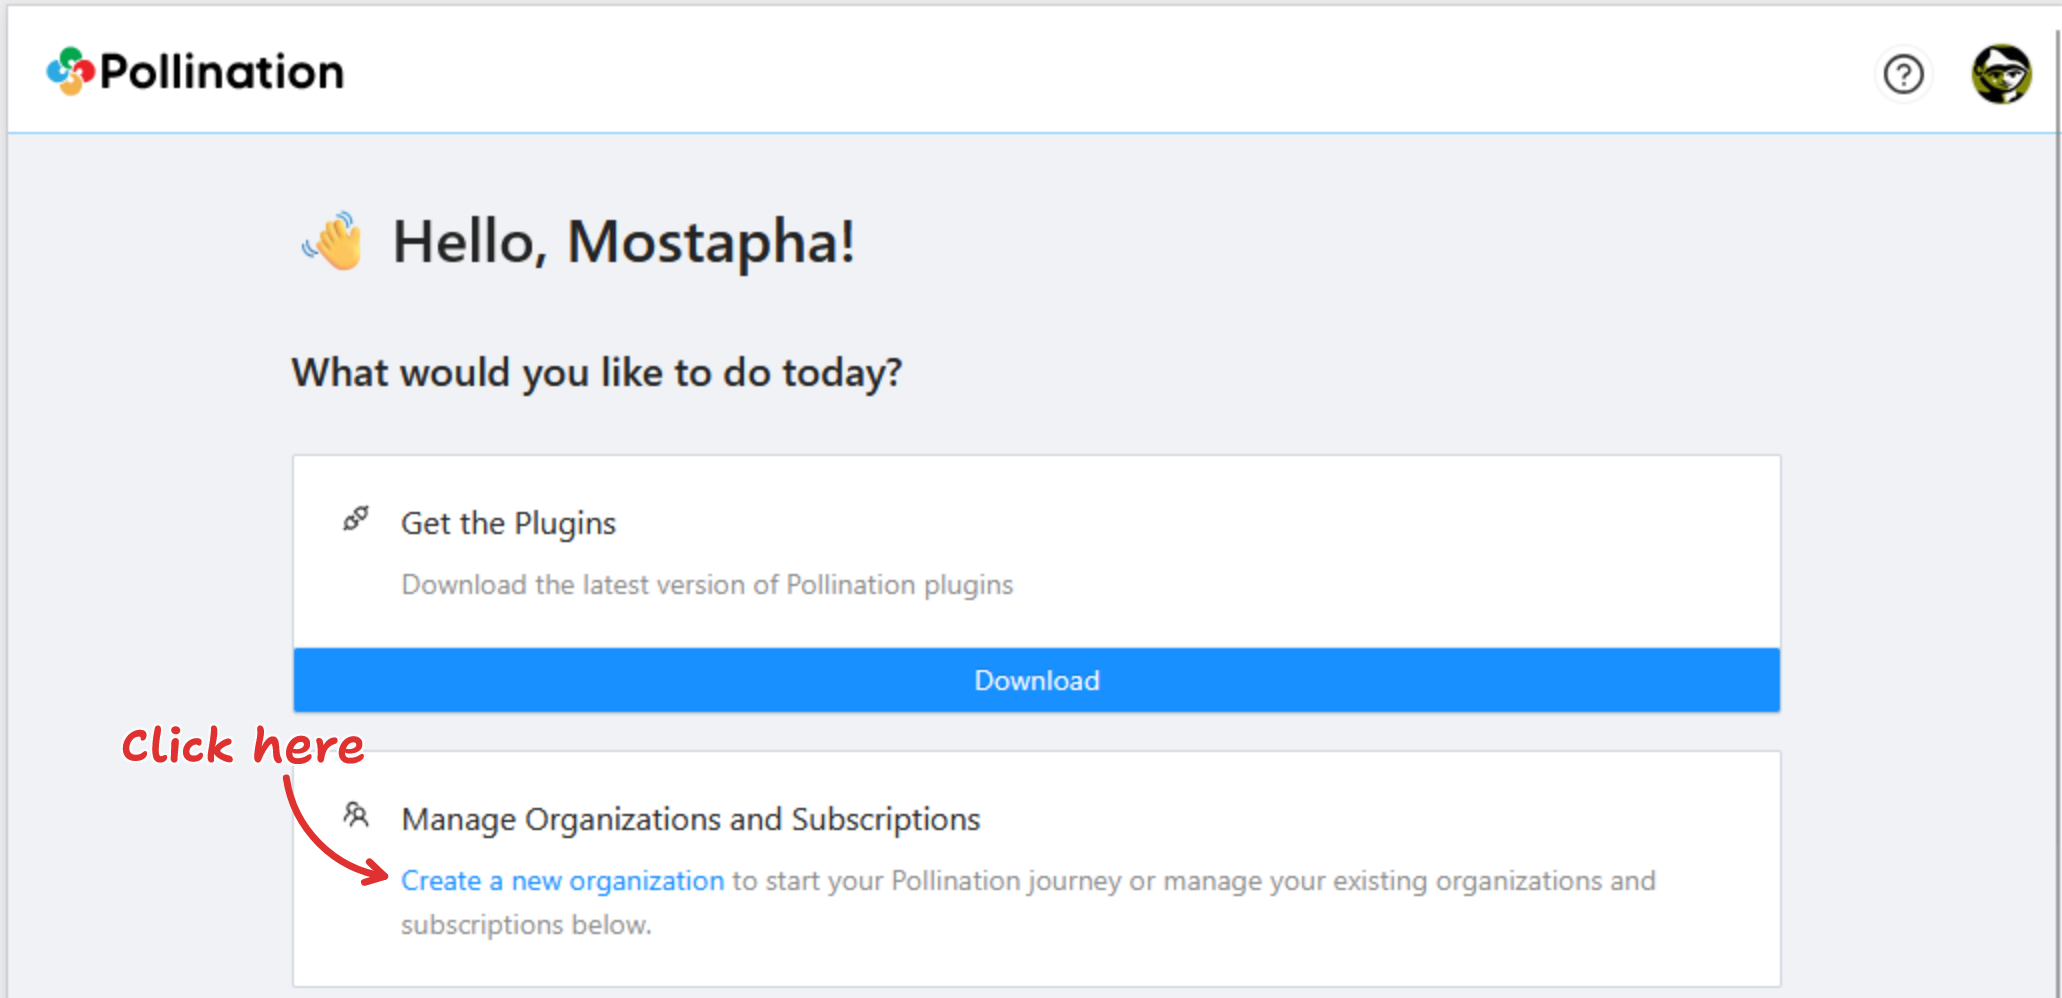Click the plug icon beside Get the Plugins
Screen dimensions: 2062x998
(x=356, y=519)
